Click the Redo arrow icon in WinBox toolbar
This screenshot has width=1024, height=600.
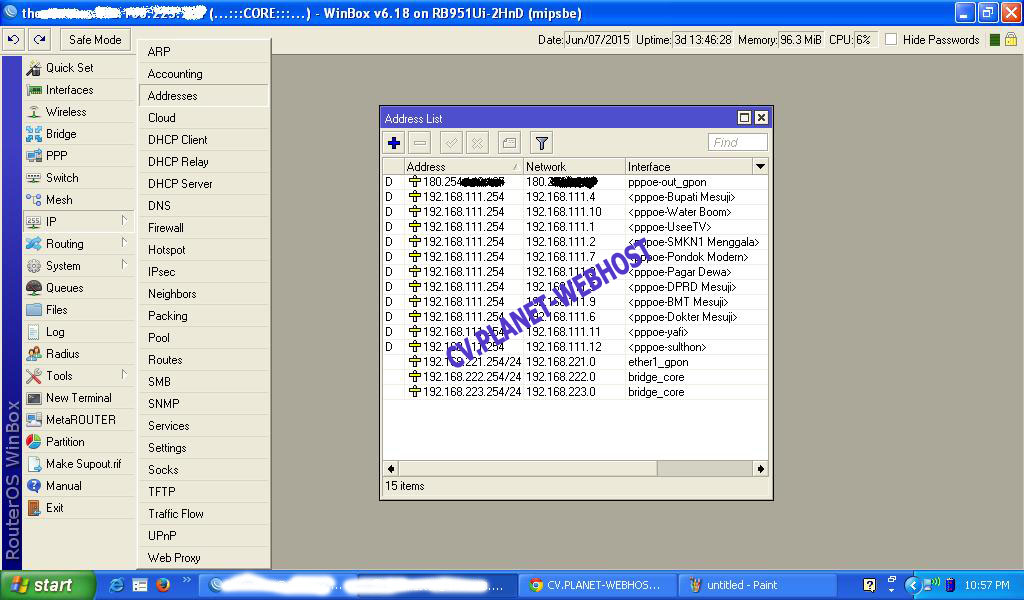39,40
